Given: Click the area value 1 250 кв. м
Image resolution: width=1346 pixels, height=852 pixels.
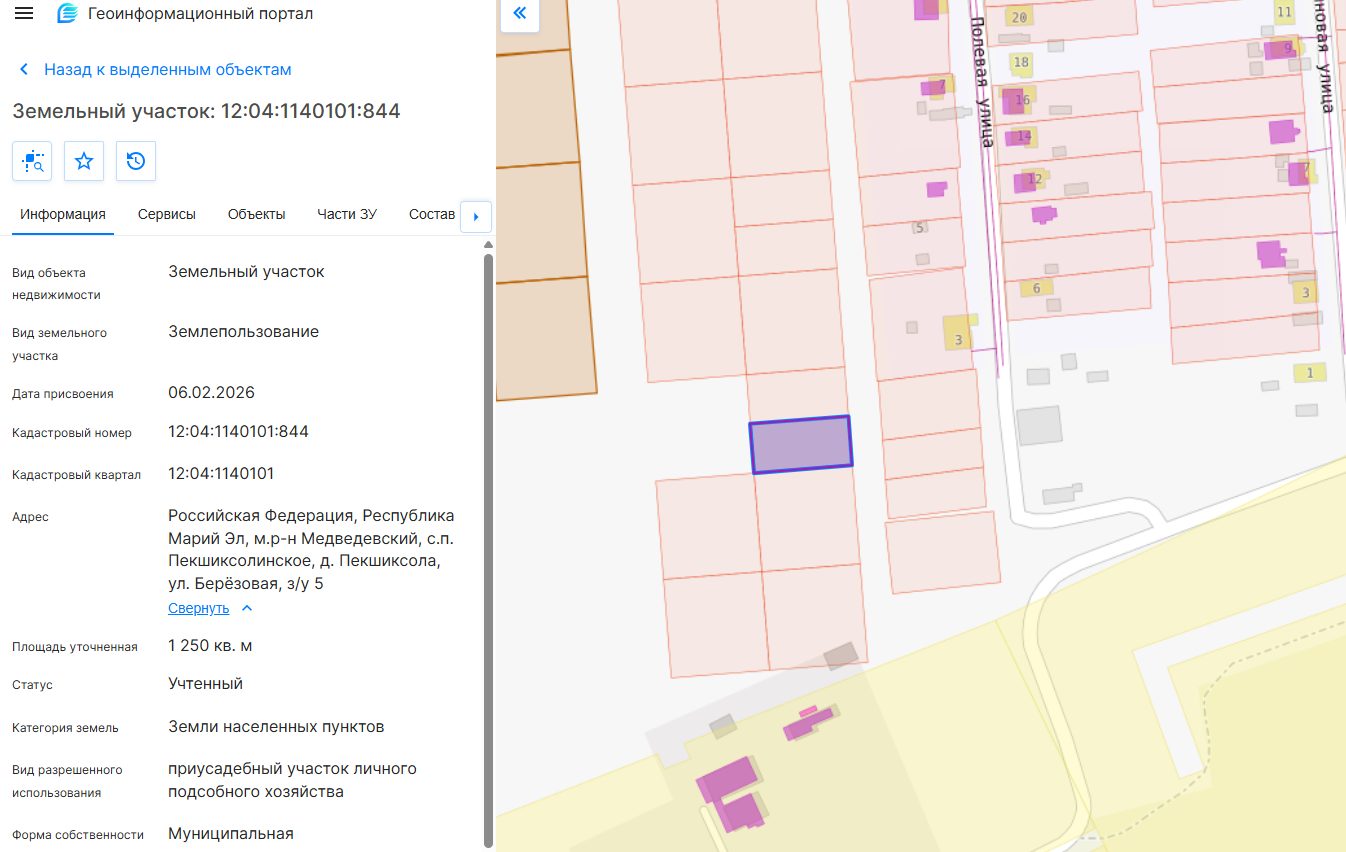Looking at the screenshot, I should (x=210, y=646).
